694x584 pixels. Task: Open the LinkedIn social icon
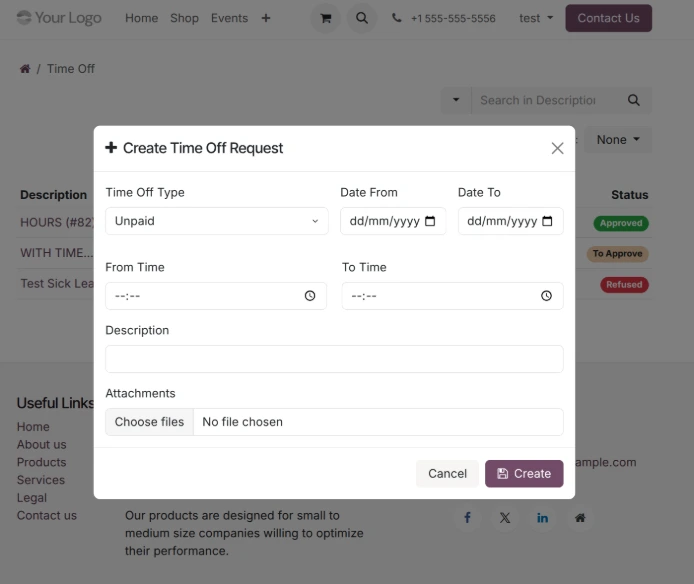(542, 518)
